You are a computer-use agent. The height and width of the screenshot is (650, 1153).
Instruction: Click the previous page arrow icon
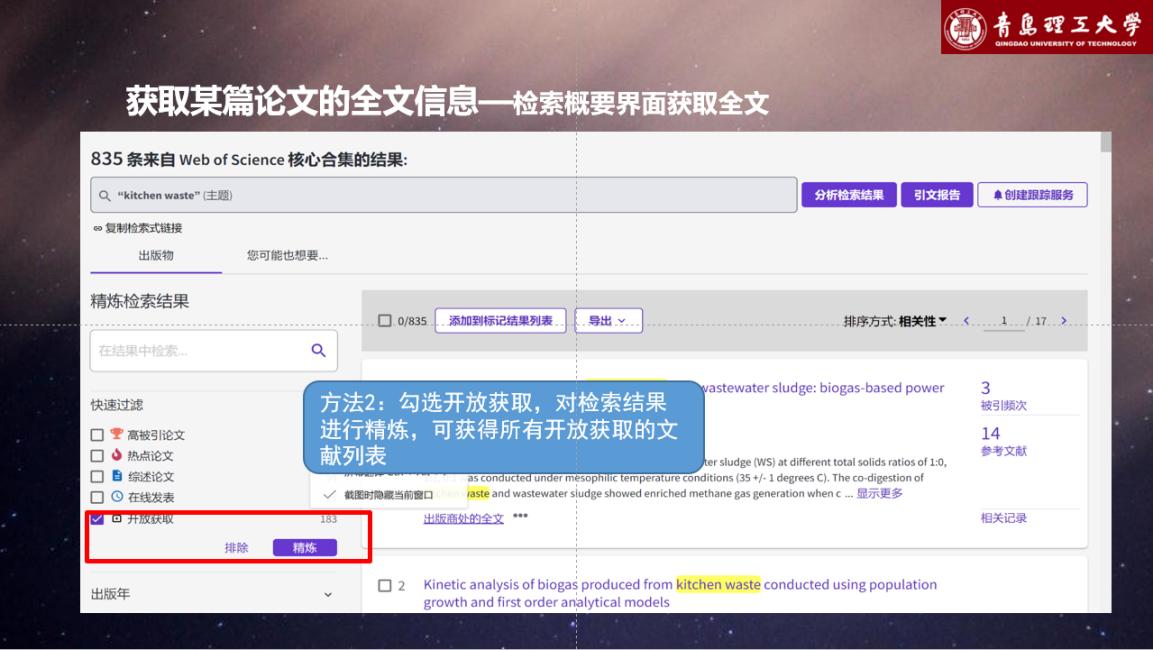pyautogui.click(x=966, y=321)
